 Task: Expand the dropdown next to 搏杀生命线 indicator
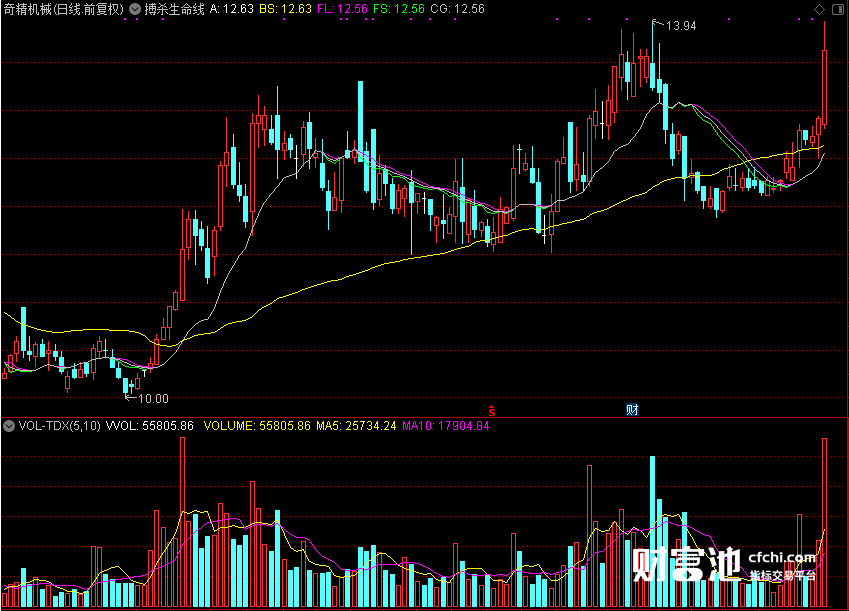point(135,9)
